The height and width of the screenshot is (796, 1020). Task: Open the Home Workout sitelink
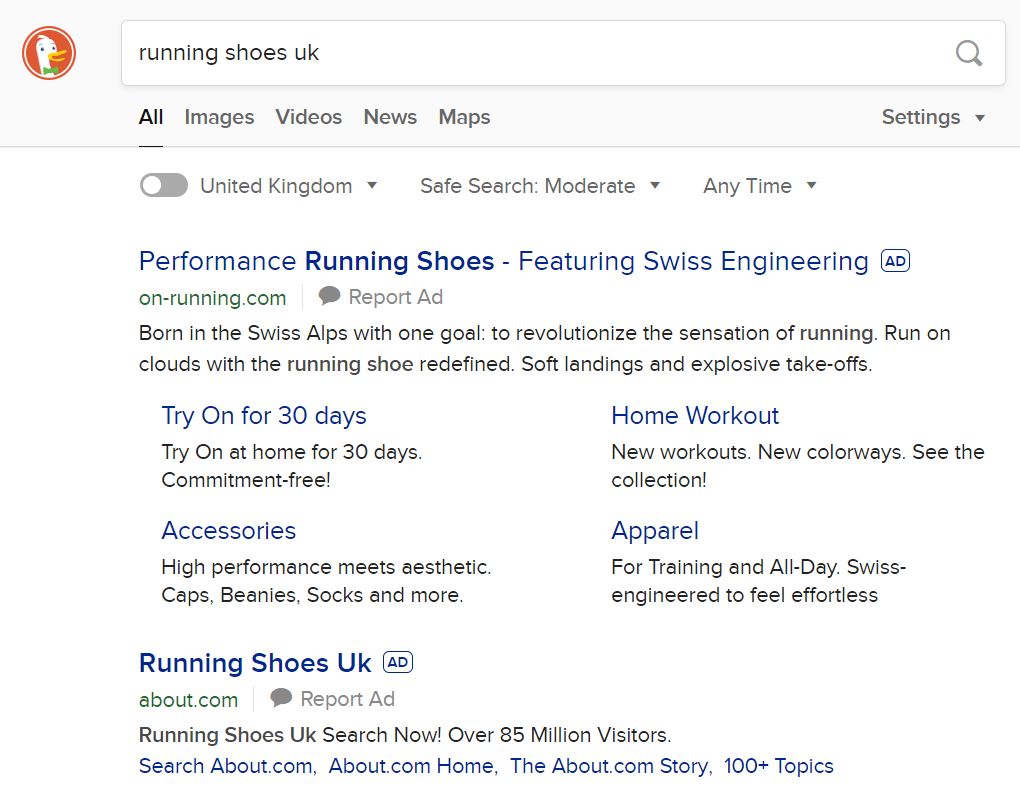pos(695,416)
